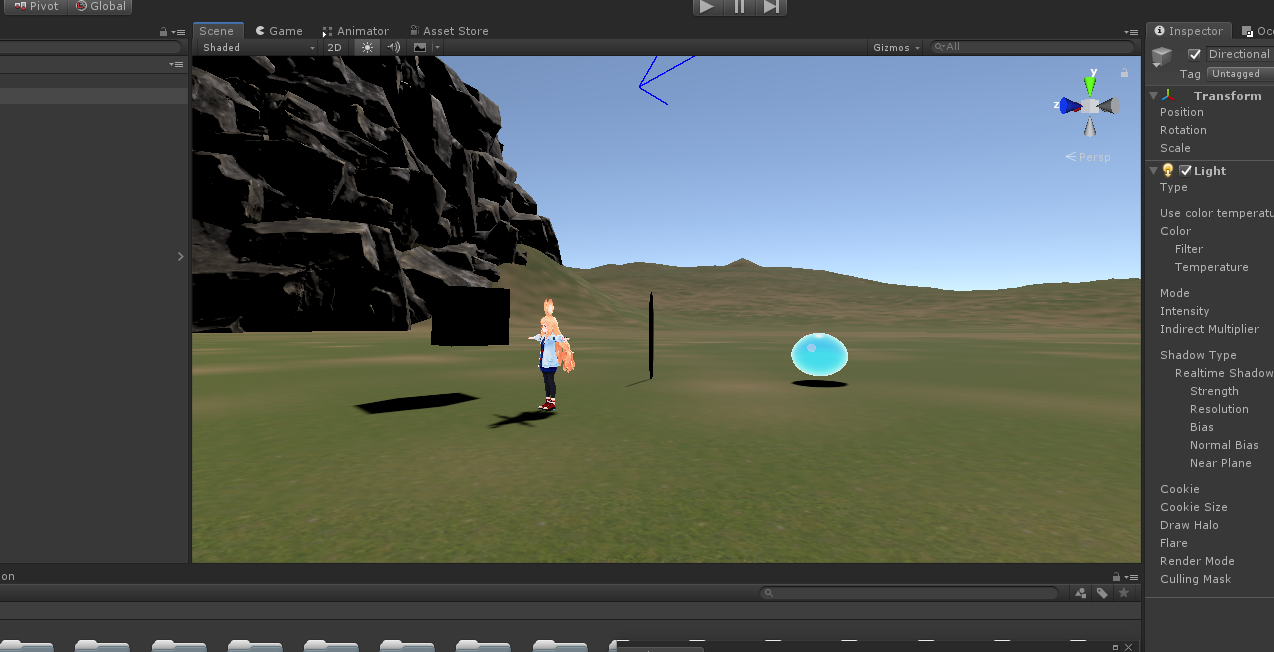Toggle the scene gizmo lock icon
The width and height of the screenshot is (1274, 652).
pos(1124,73)
